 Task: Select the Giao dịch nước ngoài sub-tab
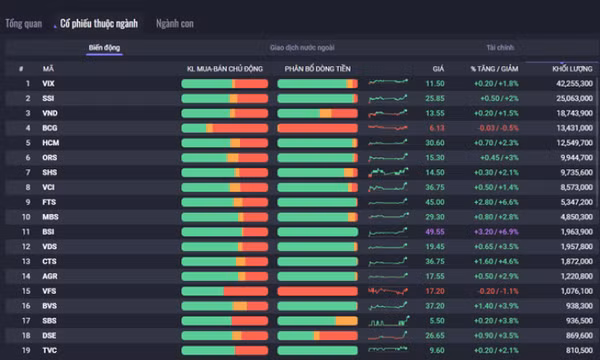(x=302, y=48)
